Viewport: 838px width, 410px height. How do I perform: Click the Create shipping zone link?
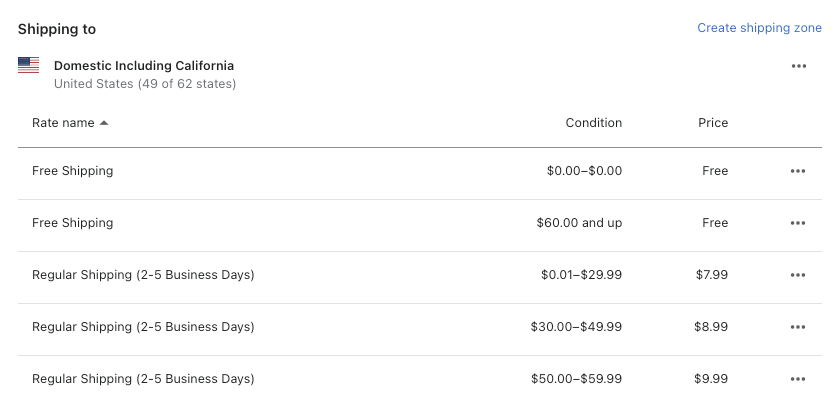click(x=759, y=28)
